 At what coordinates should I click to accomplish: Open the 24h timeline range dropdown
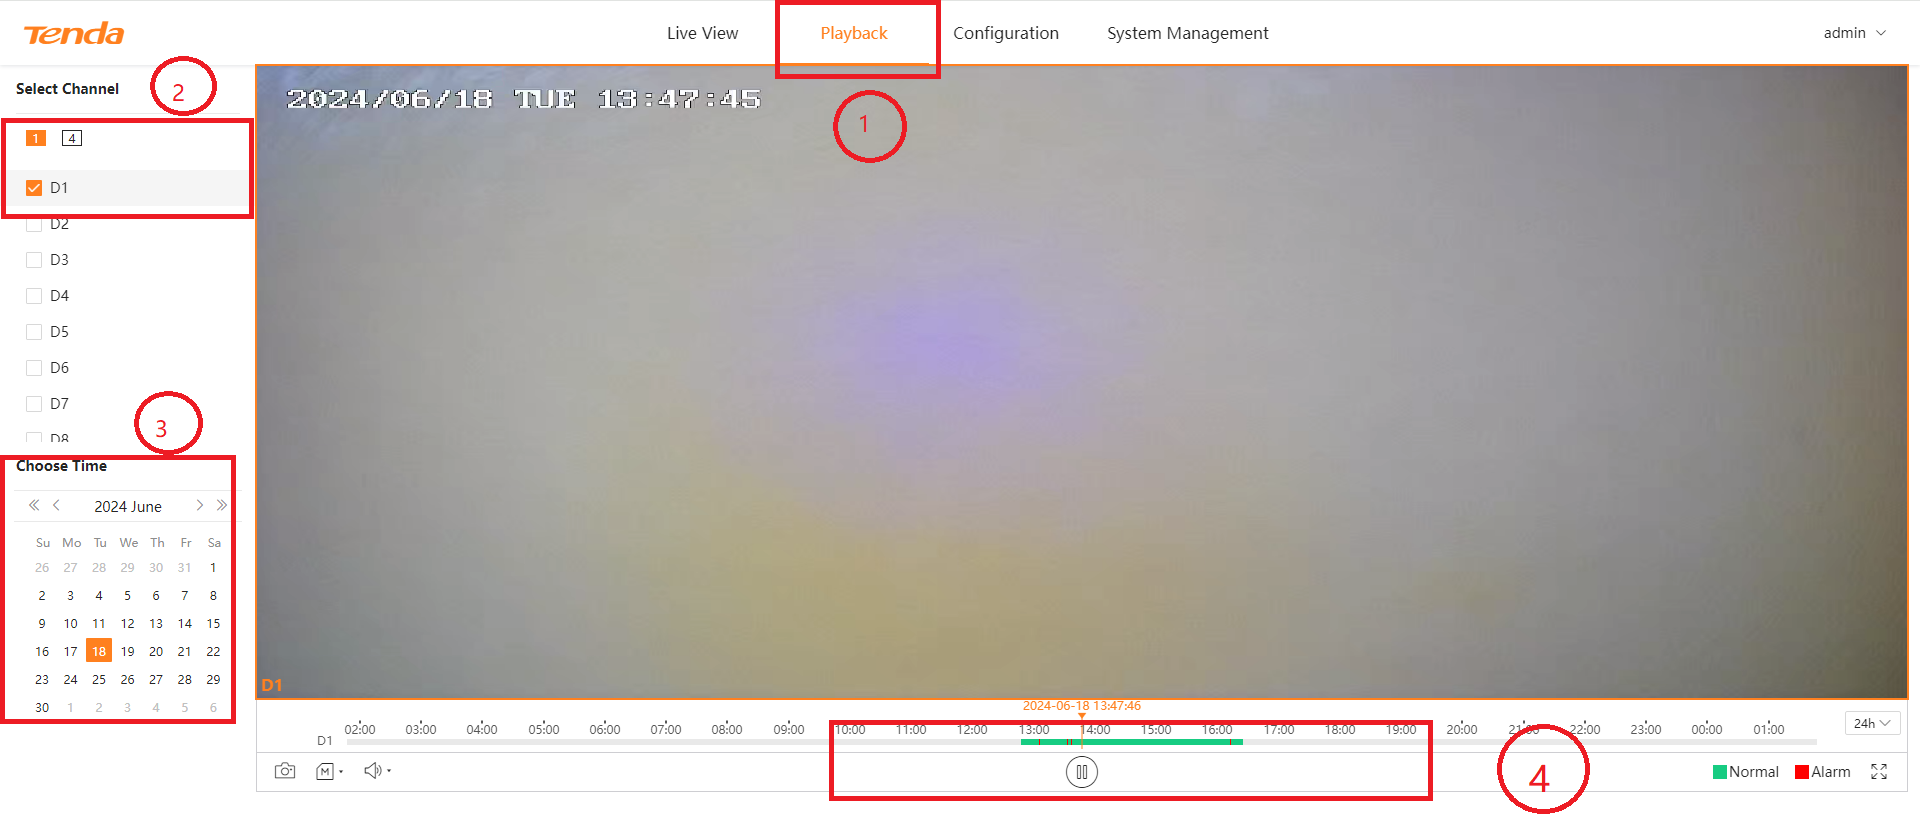1871,723
